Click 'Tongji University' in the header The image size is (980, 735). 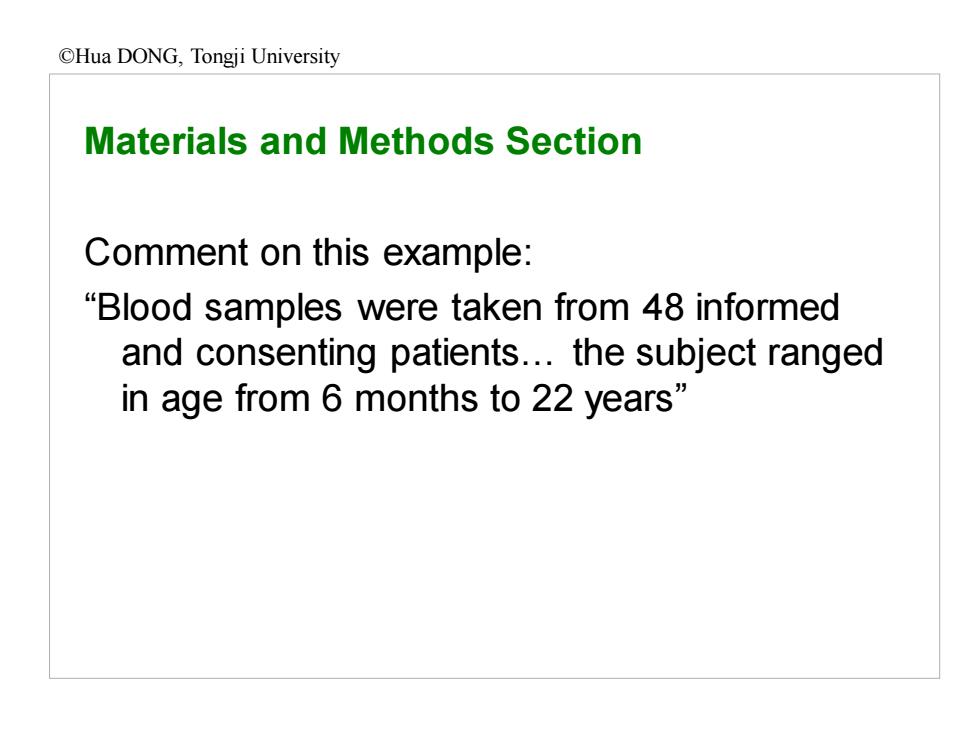(x=265, y=57)
